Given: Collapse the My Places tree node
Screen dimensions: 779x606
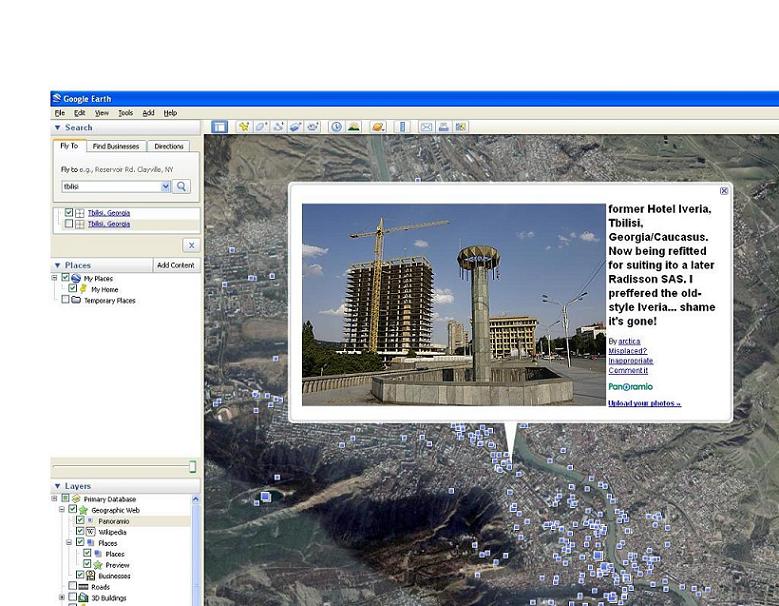Looking at the screenshot, I should (55, 278).
